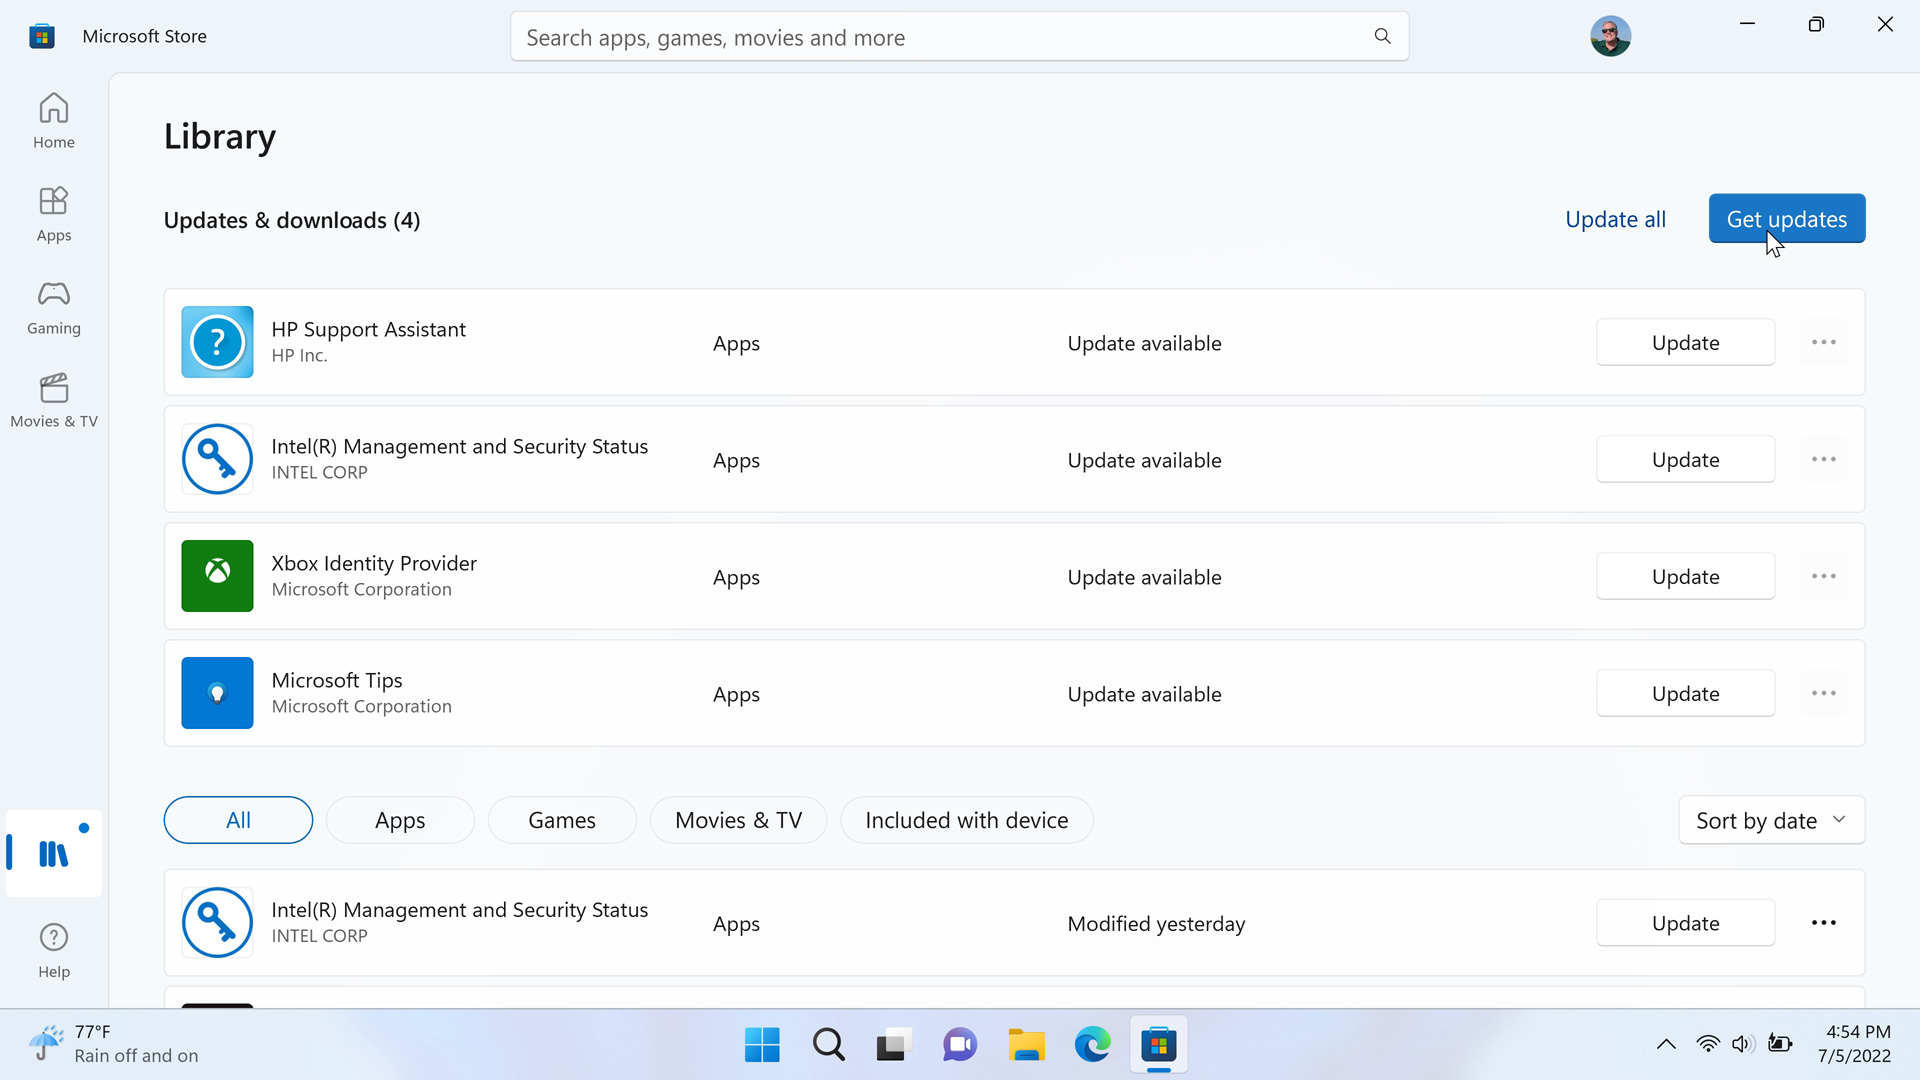The width and height of the screenshot is (1920, 1080).
Task: Switch to Movies & TV filter
Action: [x=738, y=820]
